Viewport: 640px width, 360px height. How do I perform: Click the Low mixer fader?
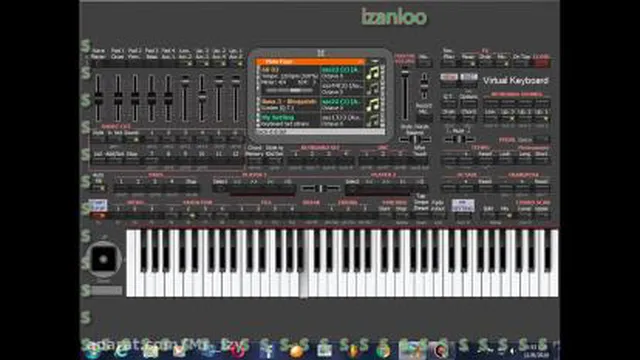pos(185,98)
